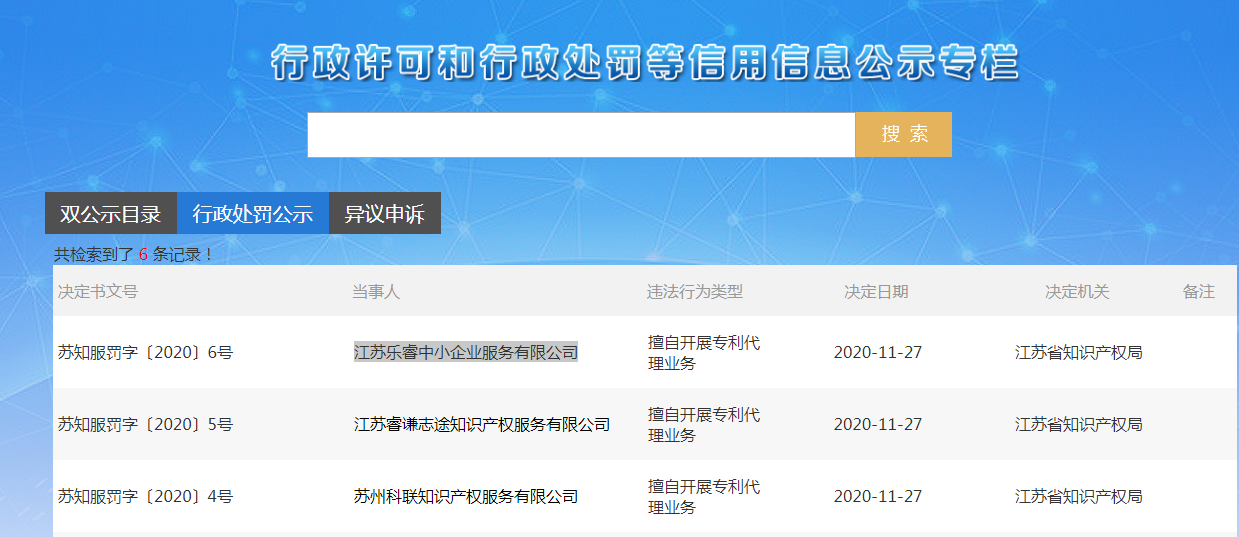
Task: Select 苏州科联知识产权服务有限公司 party name
Action: [466, 496]
